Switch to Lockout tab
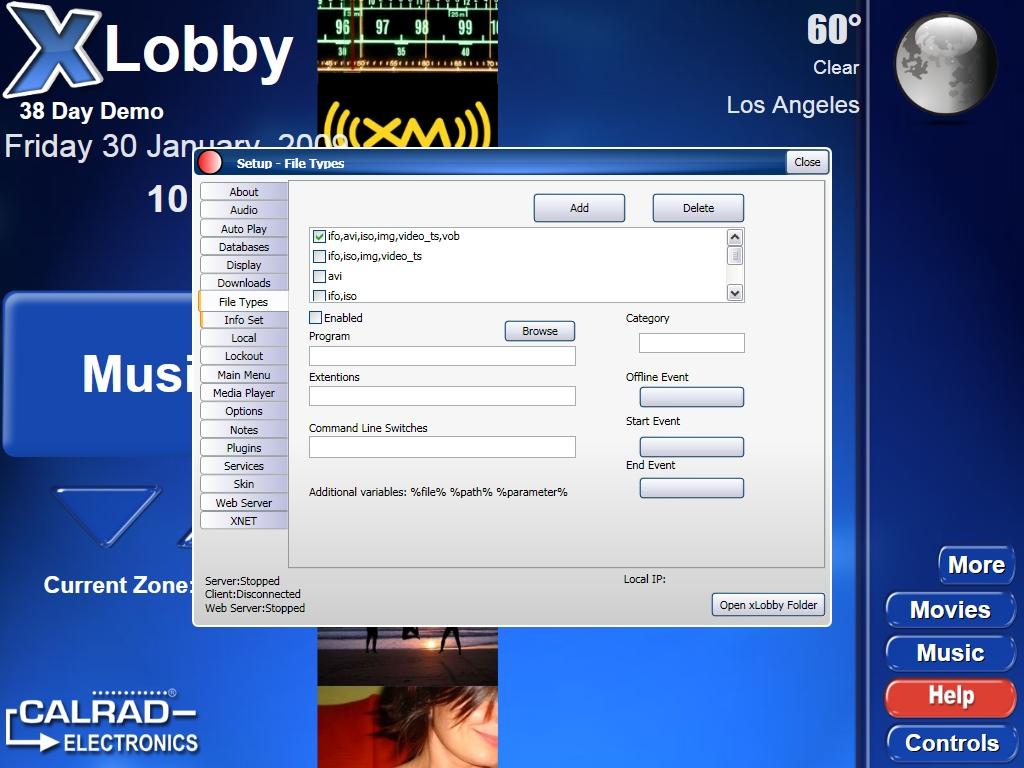 [x=244, y=356]
